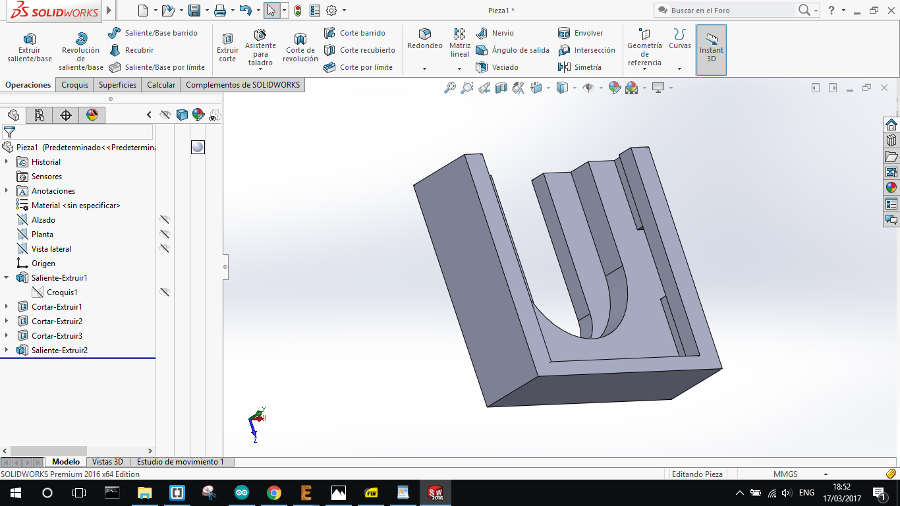Open the Estudio de movimiento 1 tab
The width and height of the screenshot is (900, 506).
coord(180,462)
